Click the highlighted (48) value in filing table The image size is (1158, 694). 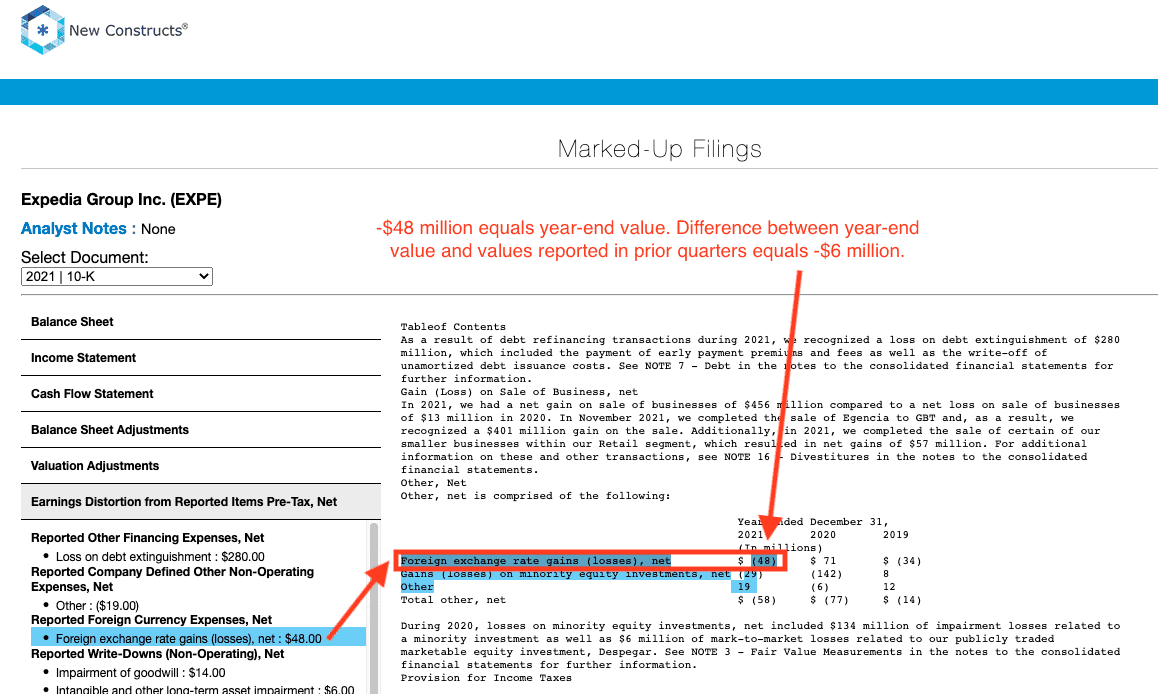tap(764, 561)
